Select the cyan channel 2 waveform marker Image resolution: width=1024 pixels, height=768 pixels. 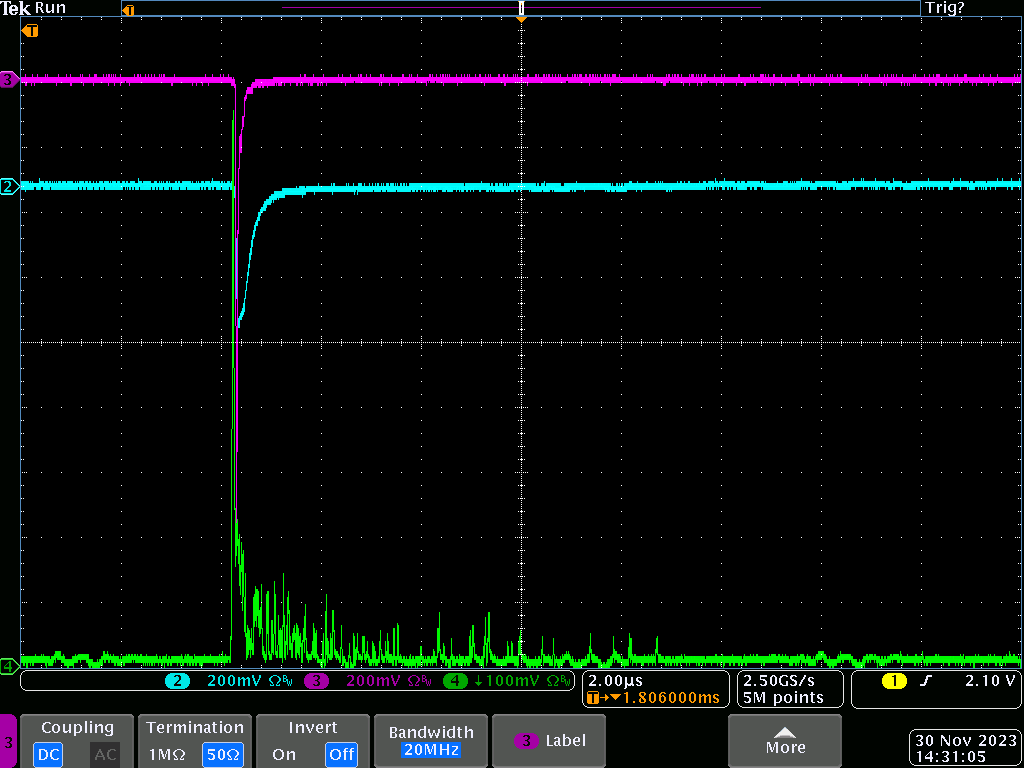pyautogui.click(x=9, y=186)
